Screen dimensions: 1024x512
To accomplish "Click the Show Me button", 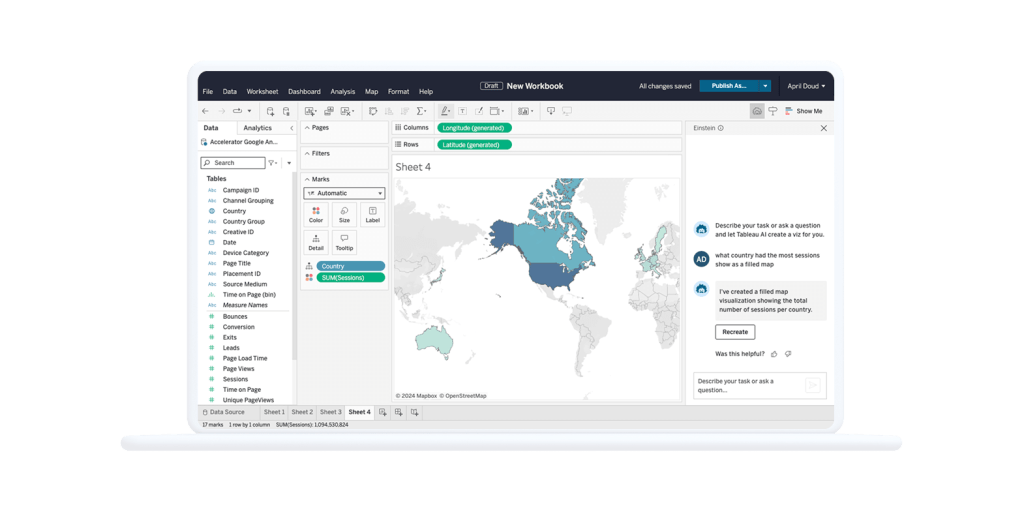I will [804, 111].
